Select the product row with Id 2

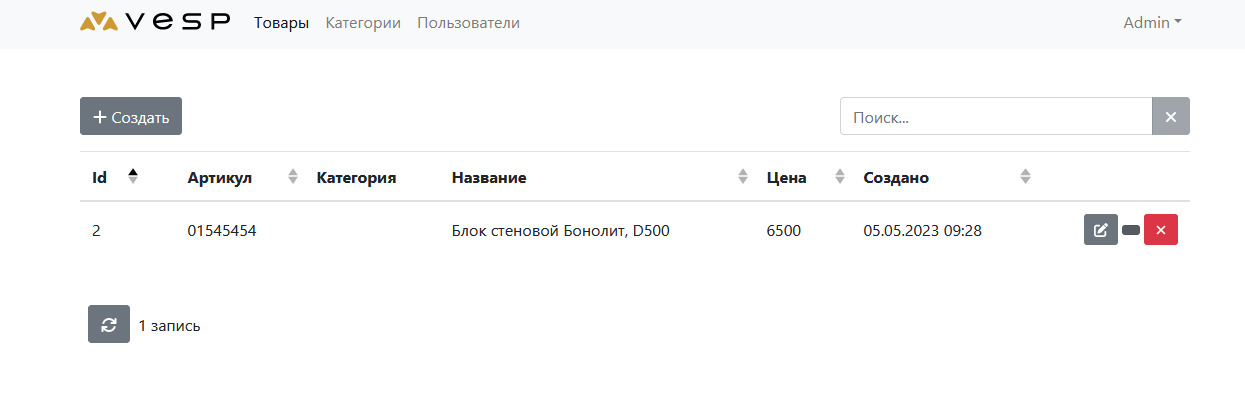(635, 230)
